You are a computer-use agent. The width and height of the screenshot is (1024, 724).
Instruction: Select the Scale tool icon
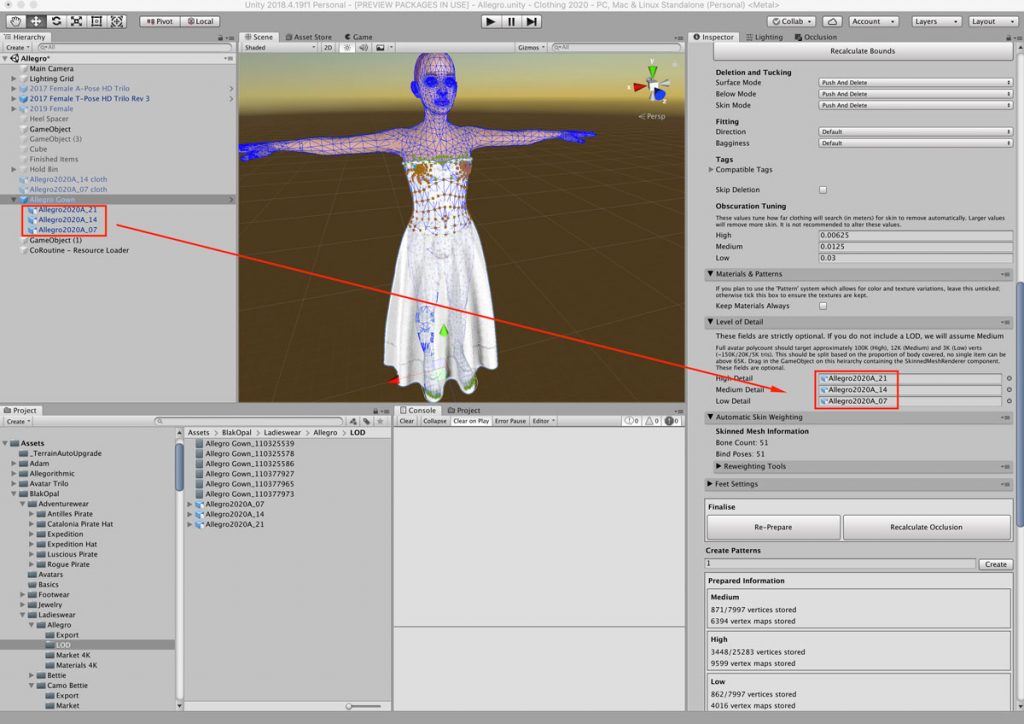coord(76,22)
